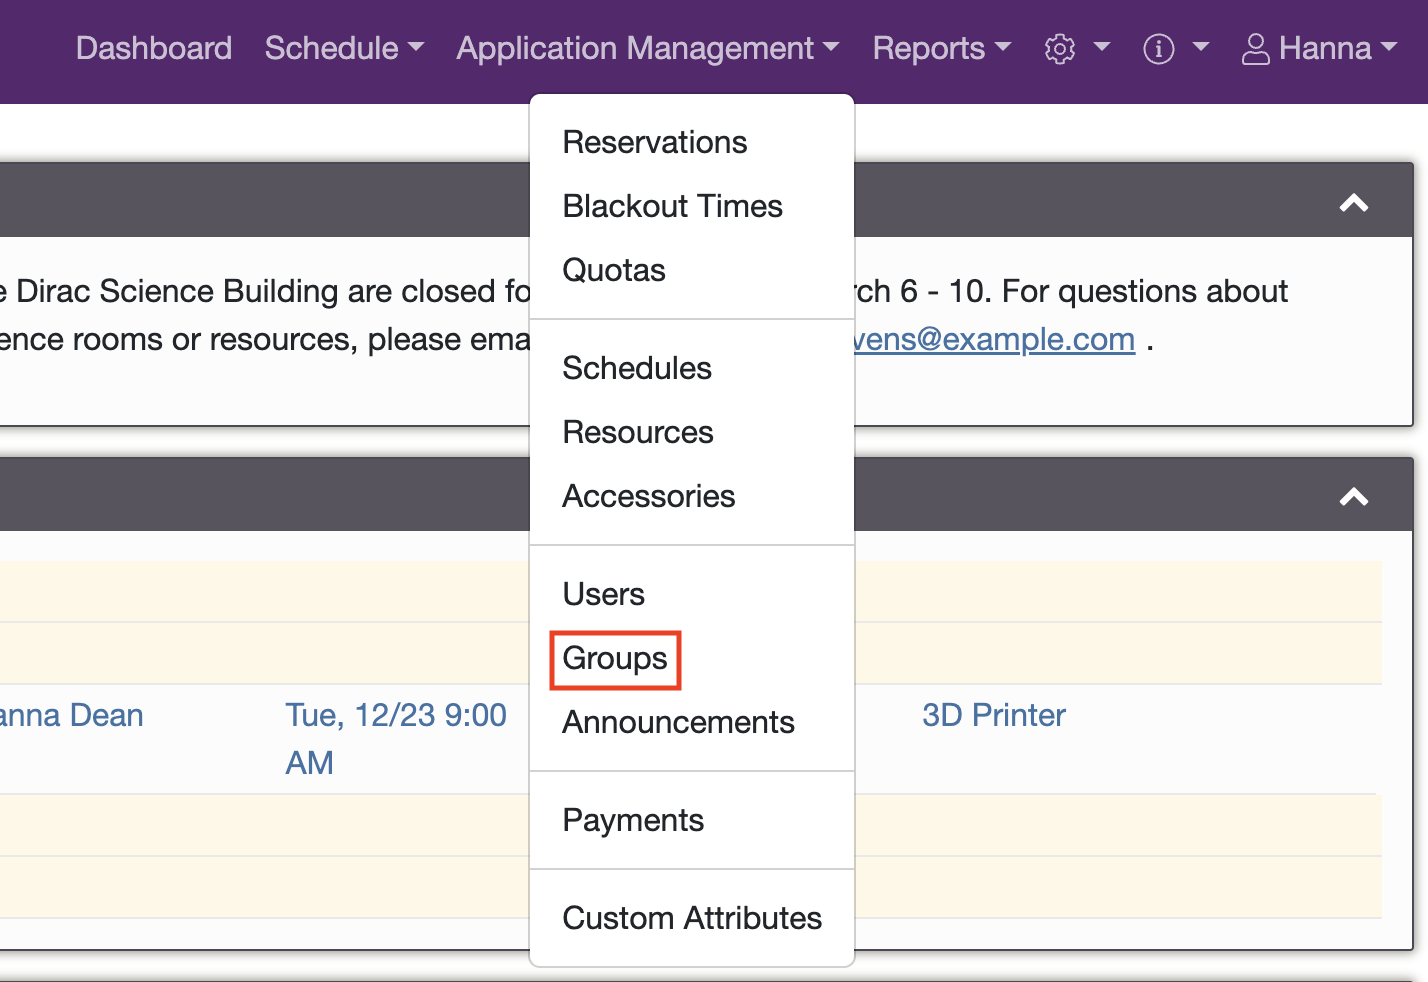Open the Quotas page

point(613,269)
